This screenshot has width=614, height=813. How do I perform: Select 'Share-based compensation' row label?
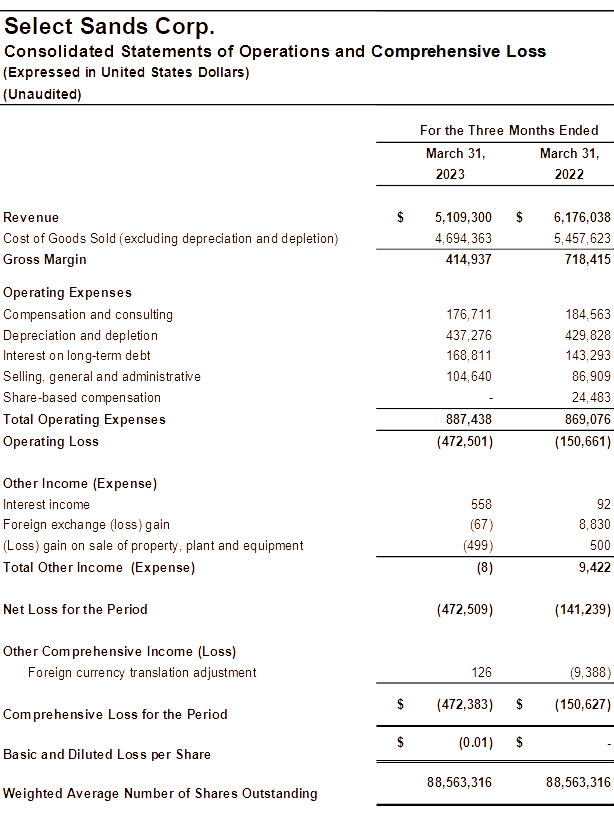pyautogui.click(x=82, y=398)
